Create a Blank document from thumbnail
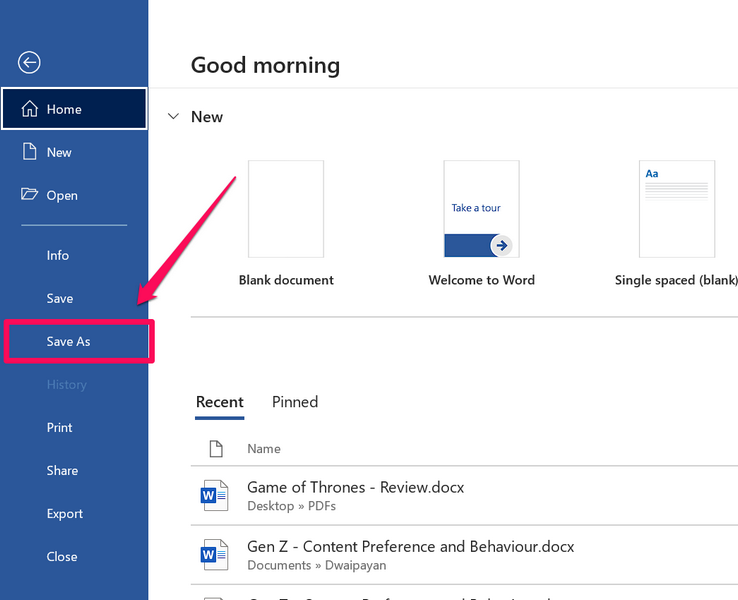The width and height of the screenshot is (738, 600). point(286,209)
